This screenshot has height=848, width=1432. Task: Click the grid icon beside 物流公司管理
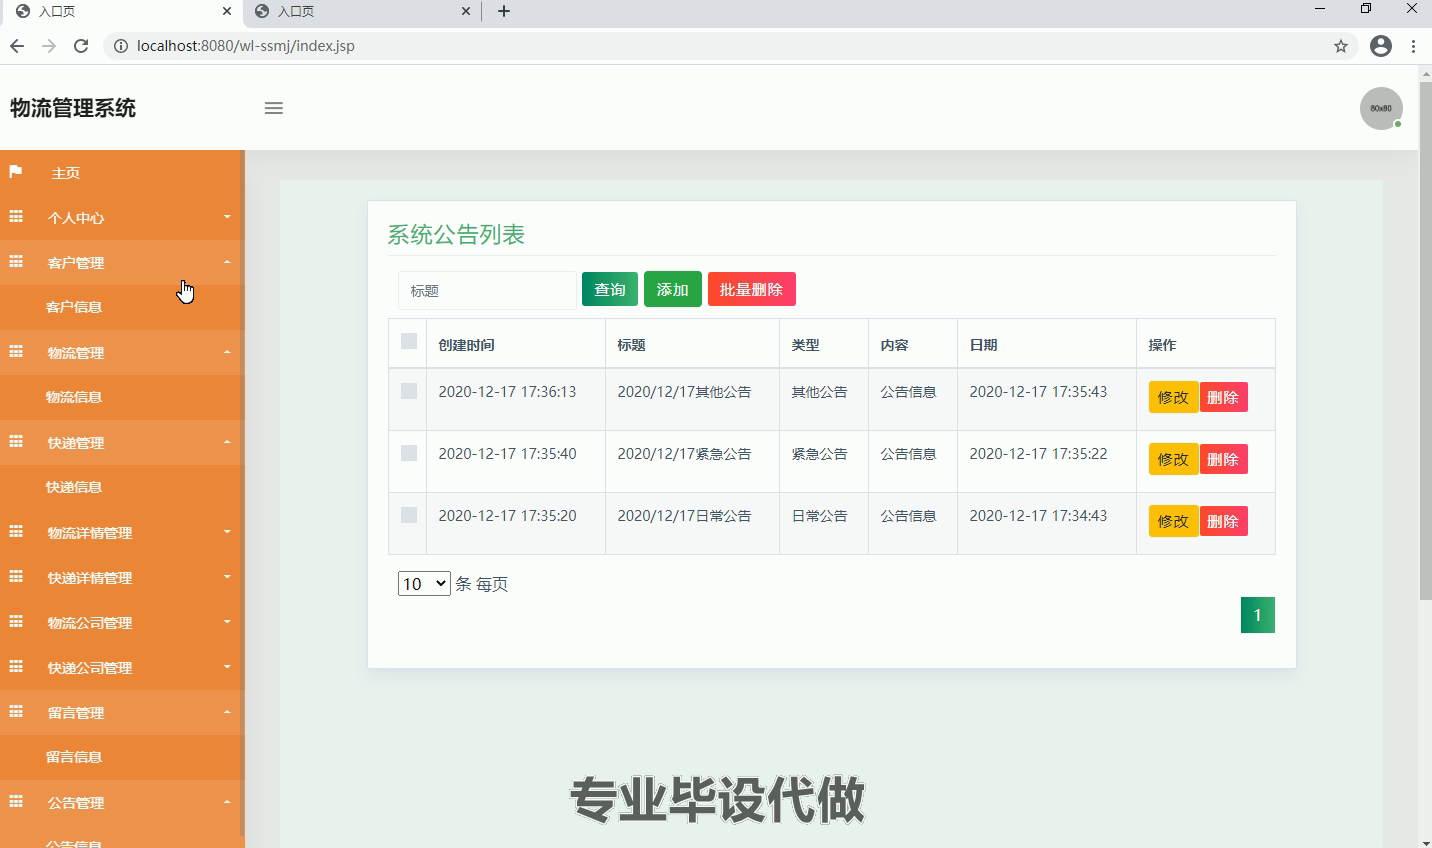[x=16, y=621]
